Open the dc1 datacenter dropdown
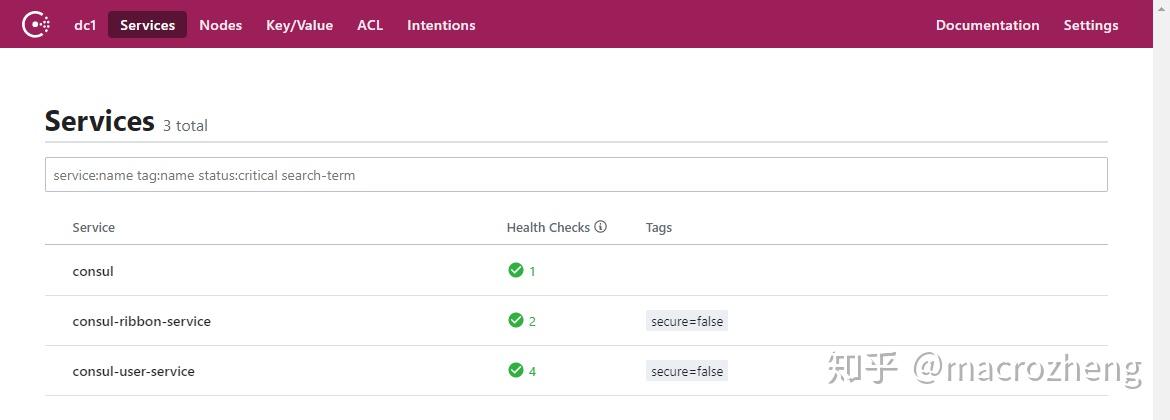The width and height of the screenshot is (1170, 420). [85, 25]
